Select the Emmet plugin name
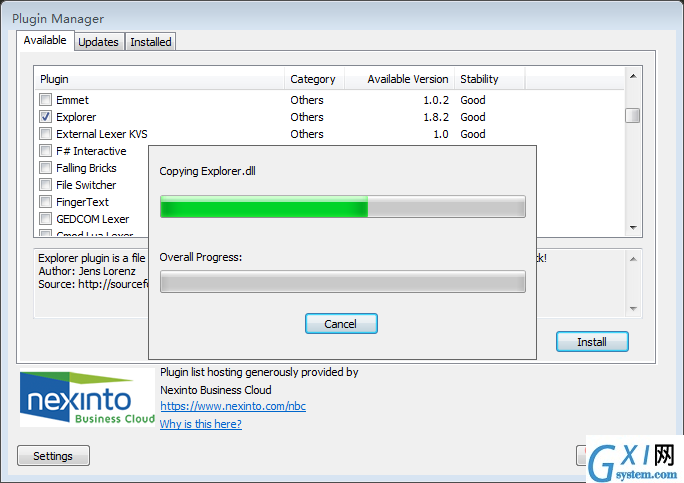Viewport: 684px width, 483px height. (x=72, y=100)
